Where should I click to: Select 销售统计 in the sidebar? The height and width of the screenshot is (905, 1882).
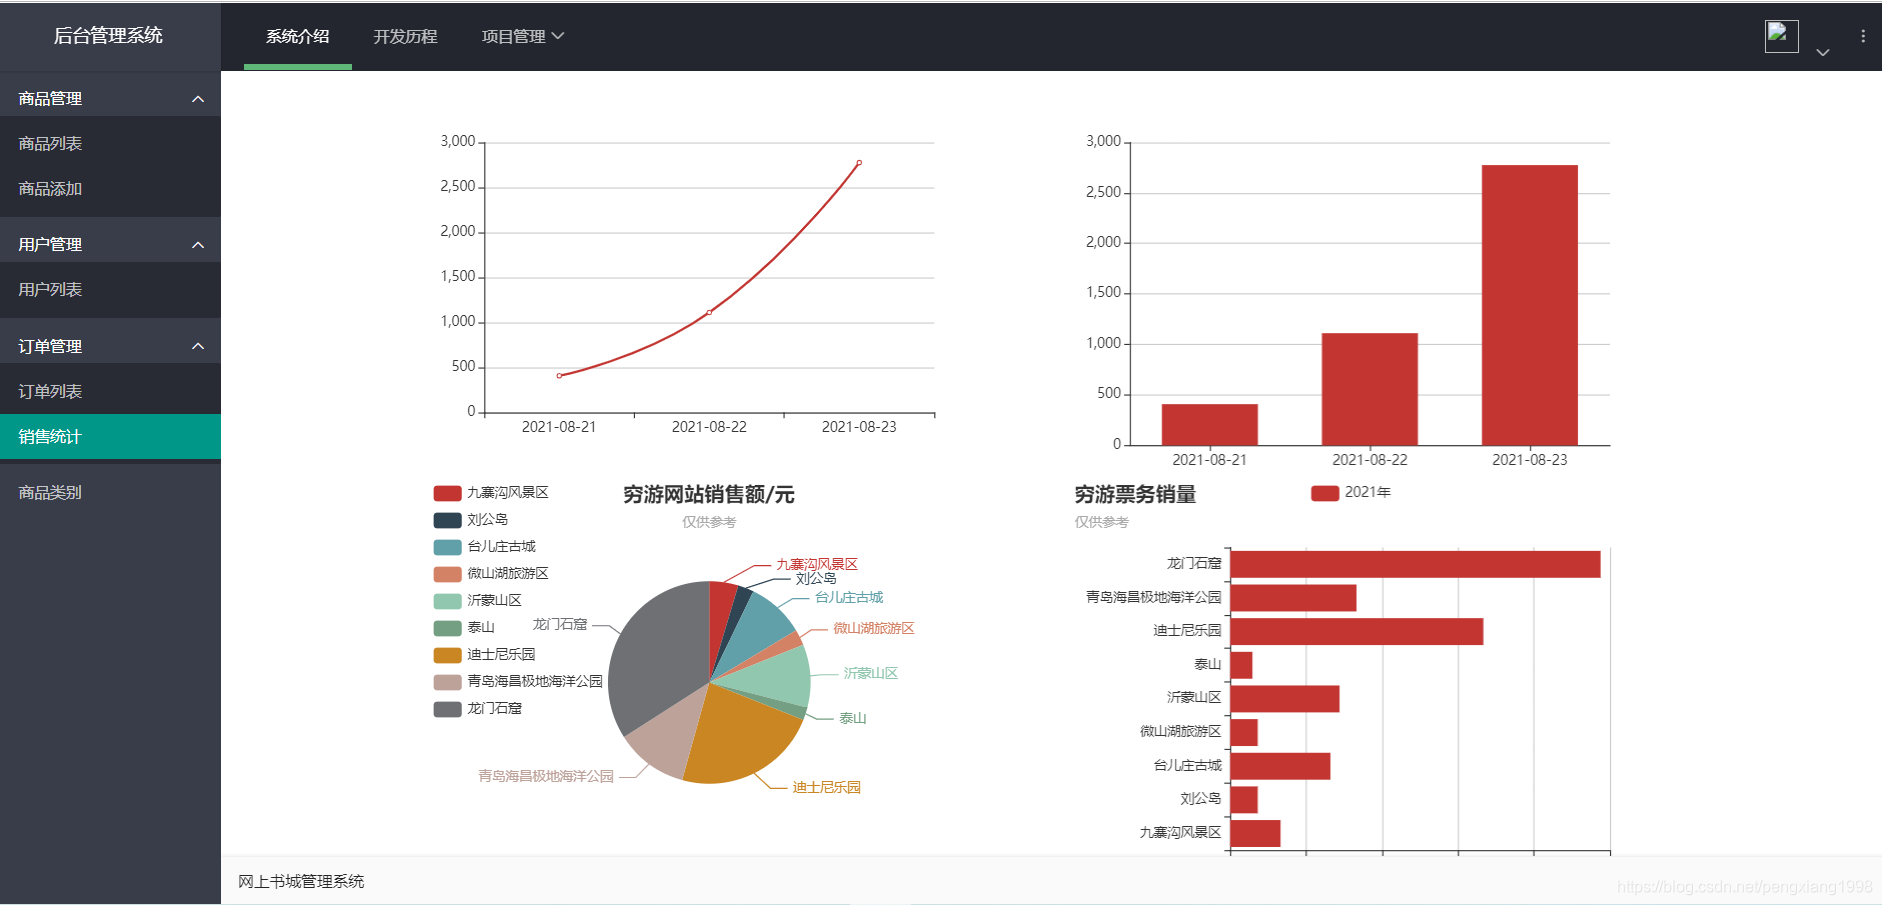110,437
